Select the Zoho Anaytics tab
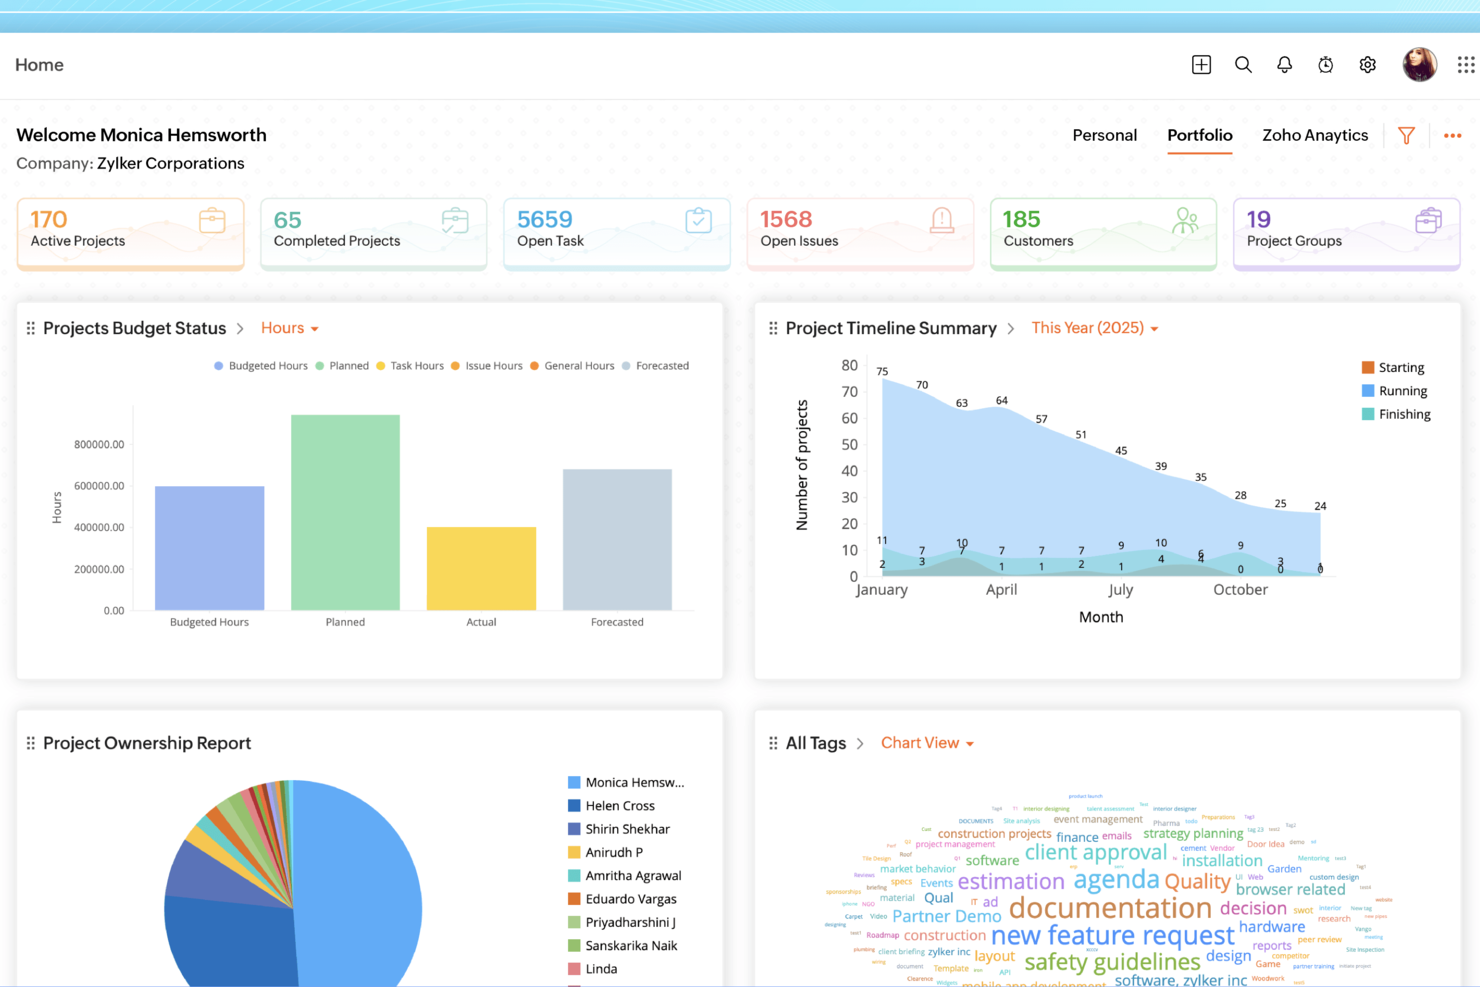 pyautogui.click(x=1315, y=135)
